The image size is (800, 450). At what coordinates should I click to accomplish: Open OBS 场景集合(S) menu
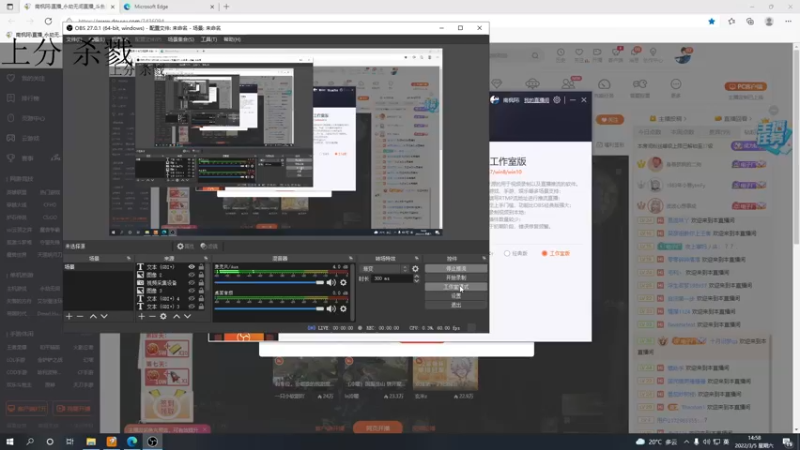click(x=181, y=39)
